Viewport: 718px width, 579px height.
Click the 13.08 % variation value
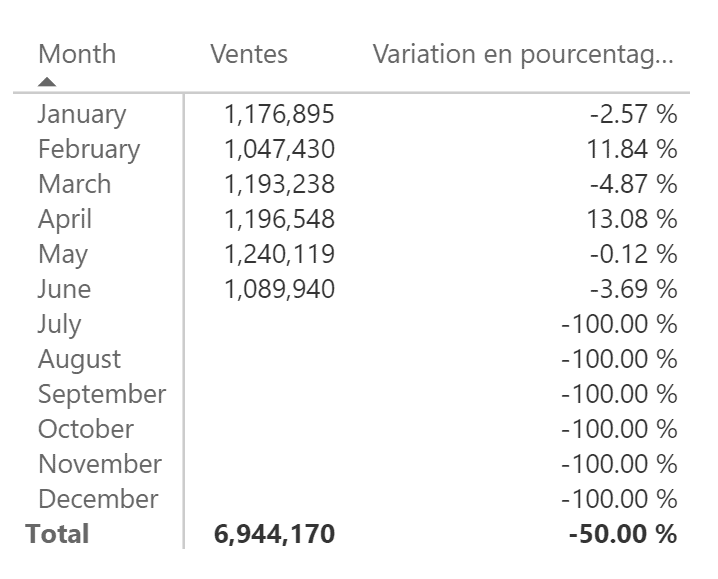tap(634, 219)
